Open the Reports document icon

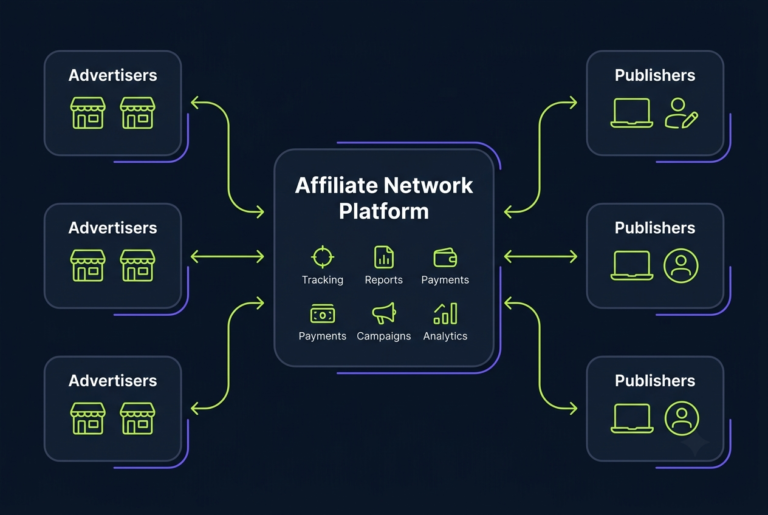[x=384, y=257]
